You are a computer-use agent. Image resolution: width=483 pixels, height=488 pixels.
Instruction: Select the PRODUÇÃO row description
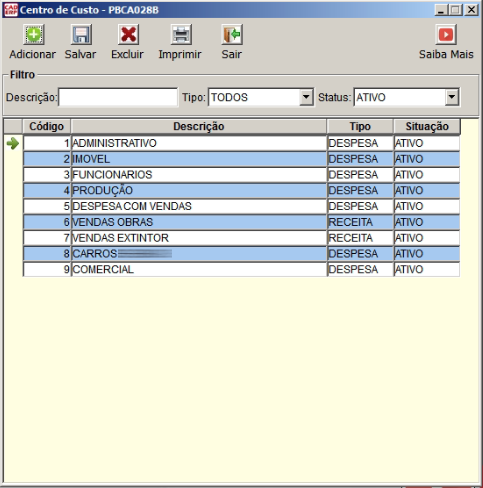pos(199,190)
